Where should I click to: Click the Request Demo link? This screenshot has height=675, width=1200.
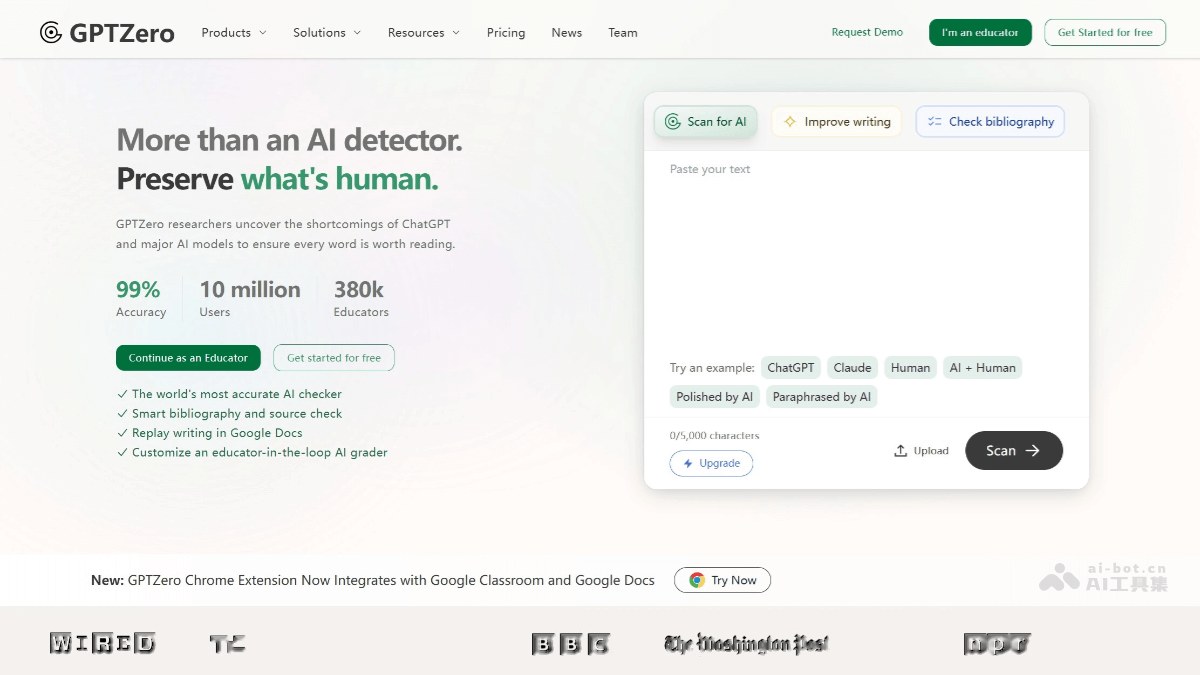[x=867, y=32]
